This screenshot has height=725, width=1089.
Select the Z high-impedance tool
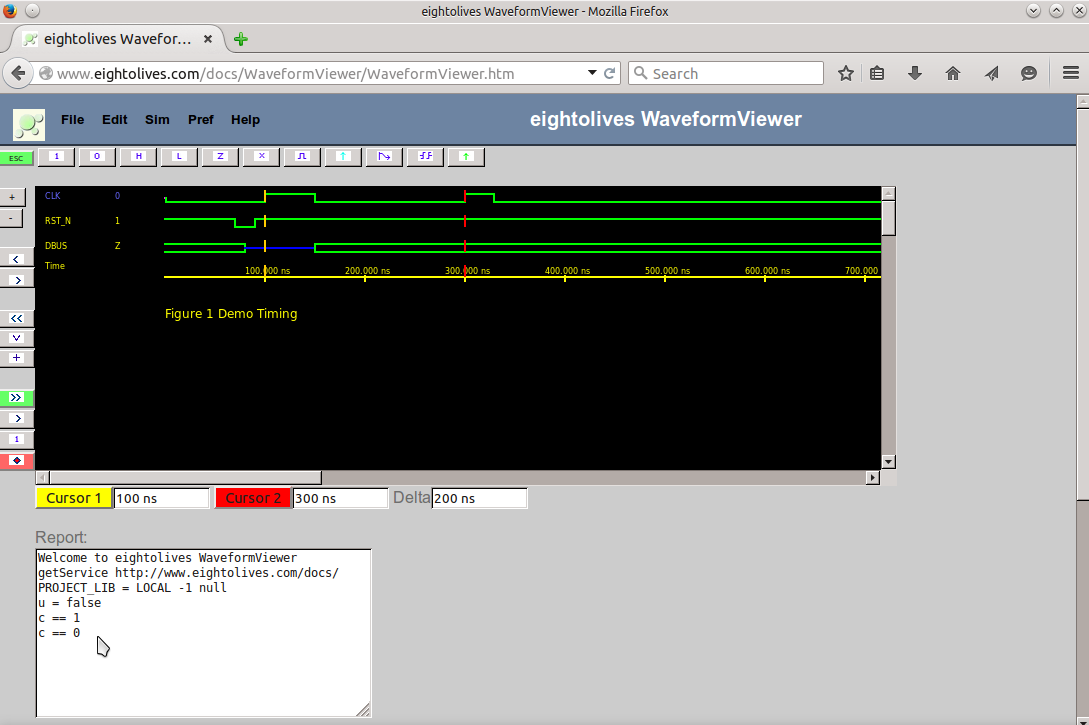[220, 156]
